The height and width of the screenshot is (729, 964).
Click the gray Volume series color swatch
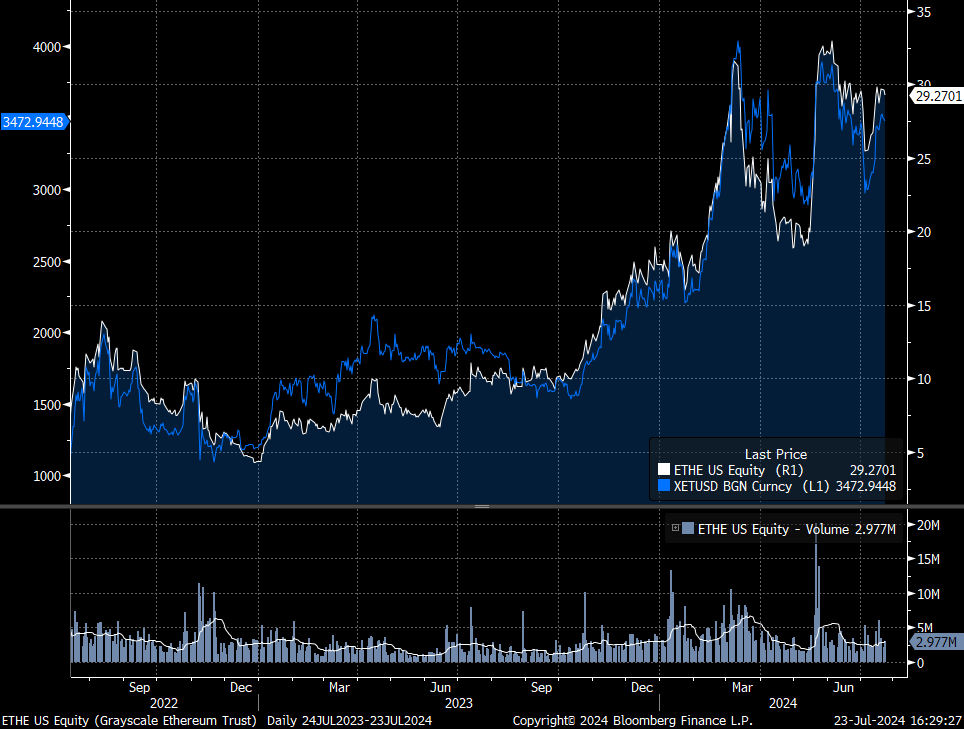[x=688, y=529]
